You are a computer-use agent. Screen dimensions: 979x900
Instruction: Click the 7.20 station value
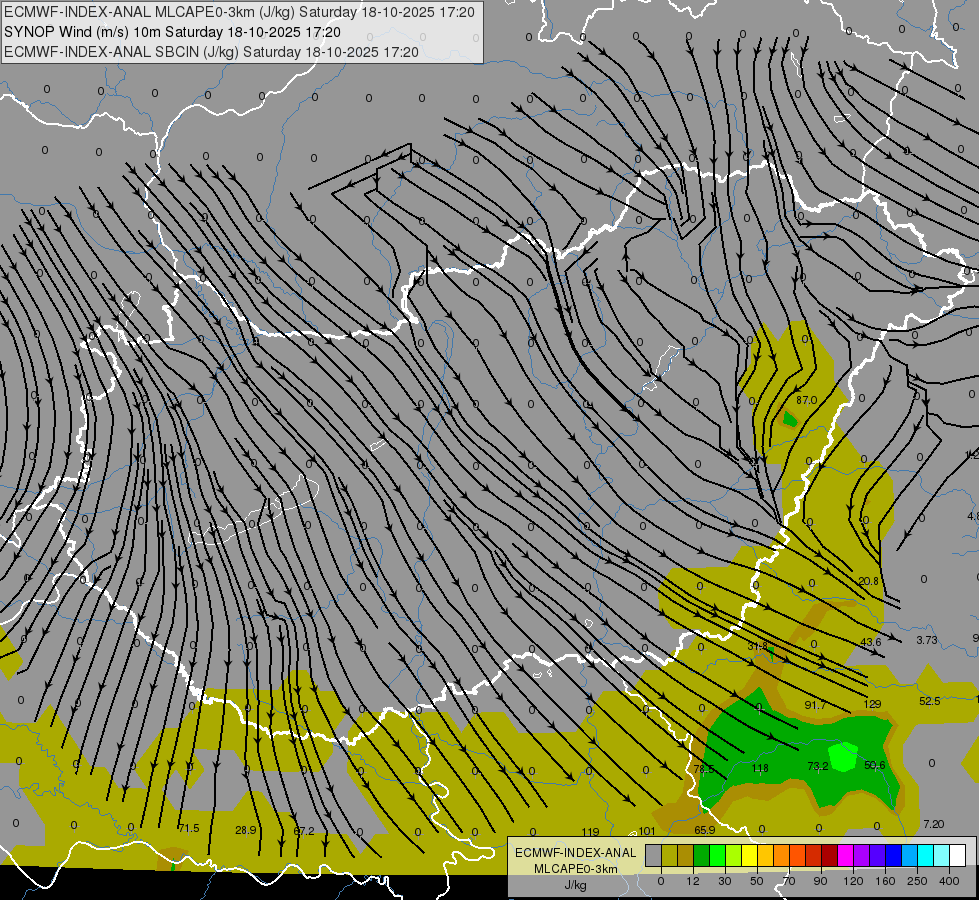pos(933,824)
